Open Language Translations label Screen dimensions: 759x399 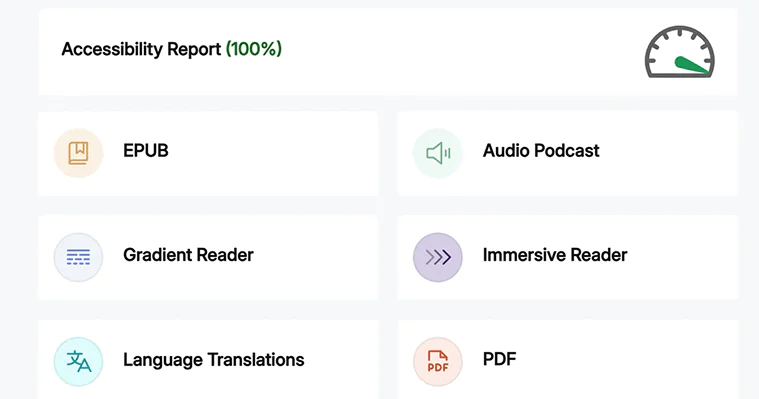click(x=213, y=360)
